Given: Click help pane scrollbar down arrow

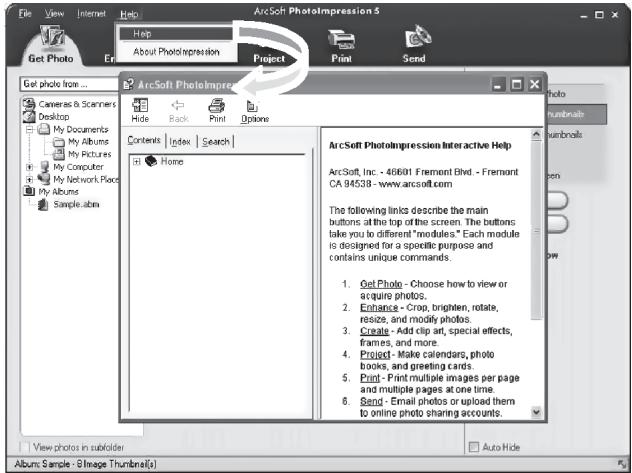Looking at the screenshot, I should pos(536,412).
